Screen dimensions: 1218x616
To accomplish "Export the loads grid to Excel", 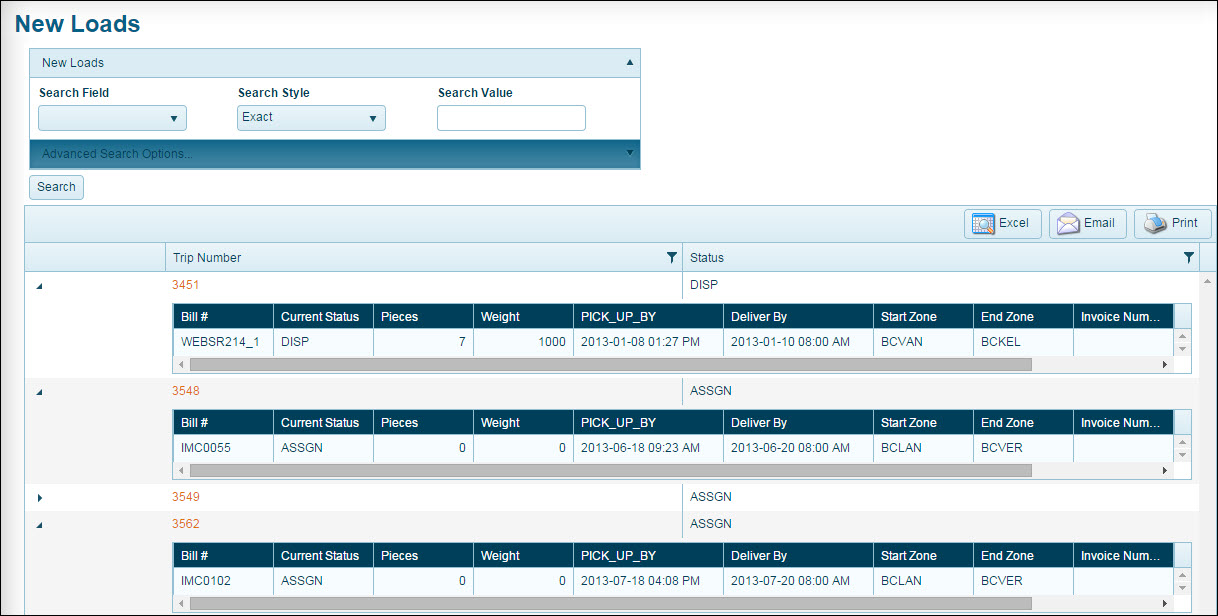I will pos(1003,223).
